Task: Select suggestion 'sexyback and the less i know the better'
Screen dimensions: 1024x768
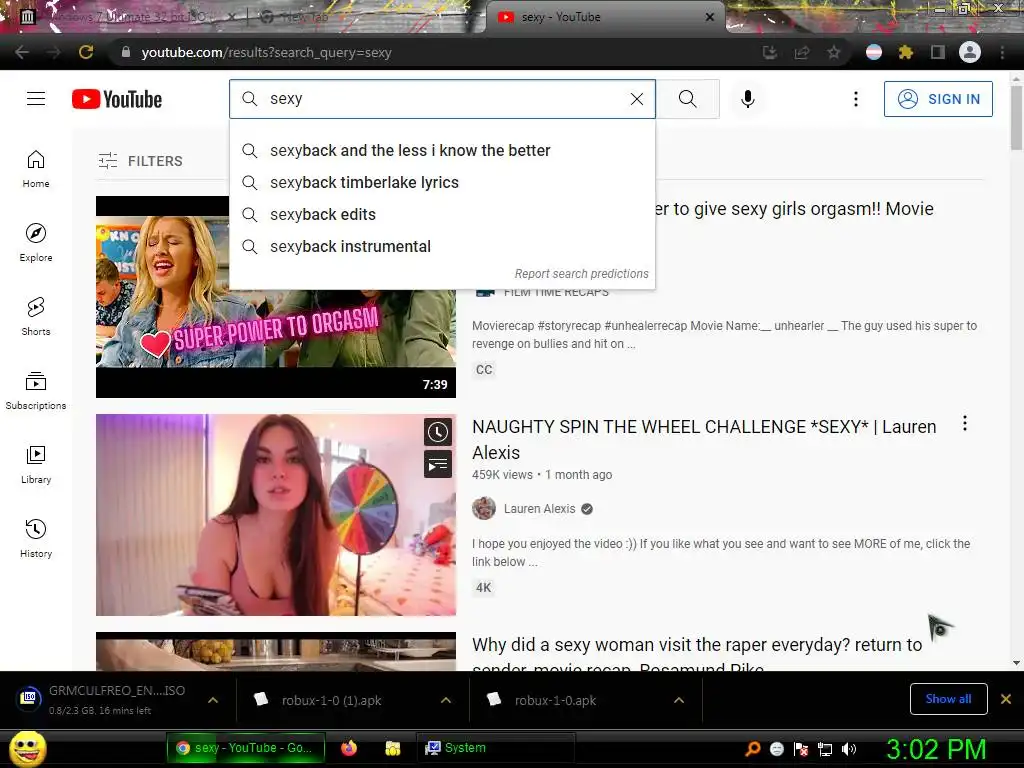Action: coord(442,150)
